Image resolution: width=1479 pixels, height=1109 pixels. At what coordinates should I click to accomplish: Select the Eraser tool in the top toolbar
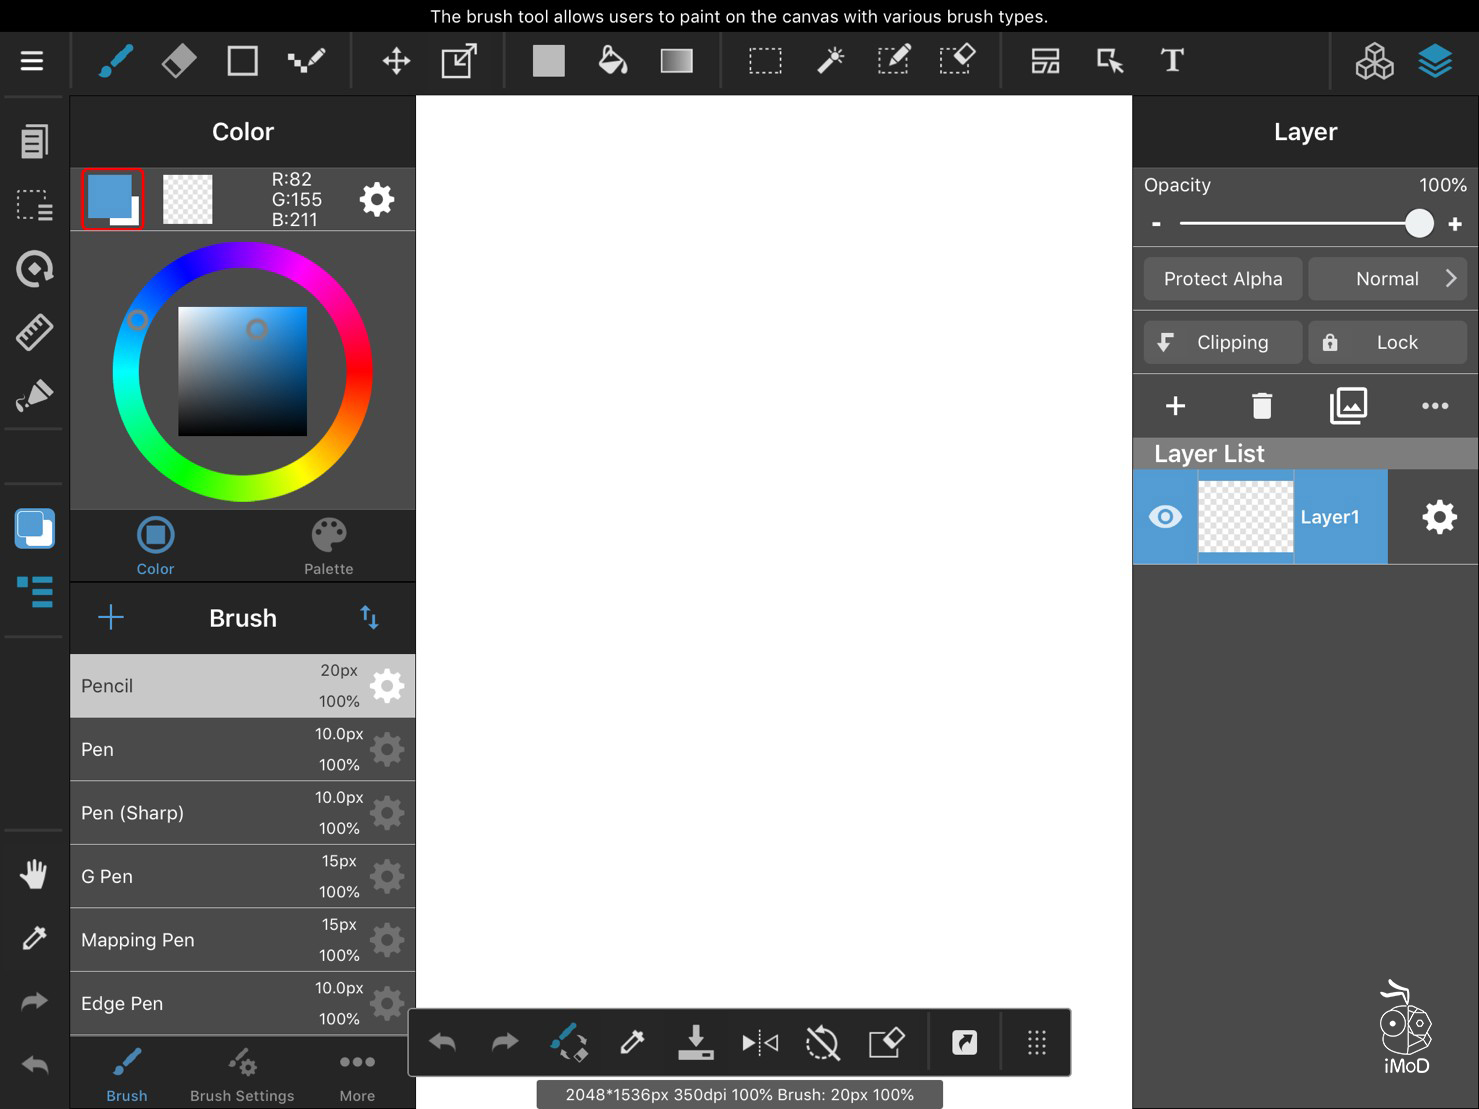click(179, 60)
